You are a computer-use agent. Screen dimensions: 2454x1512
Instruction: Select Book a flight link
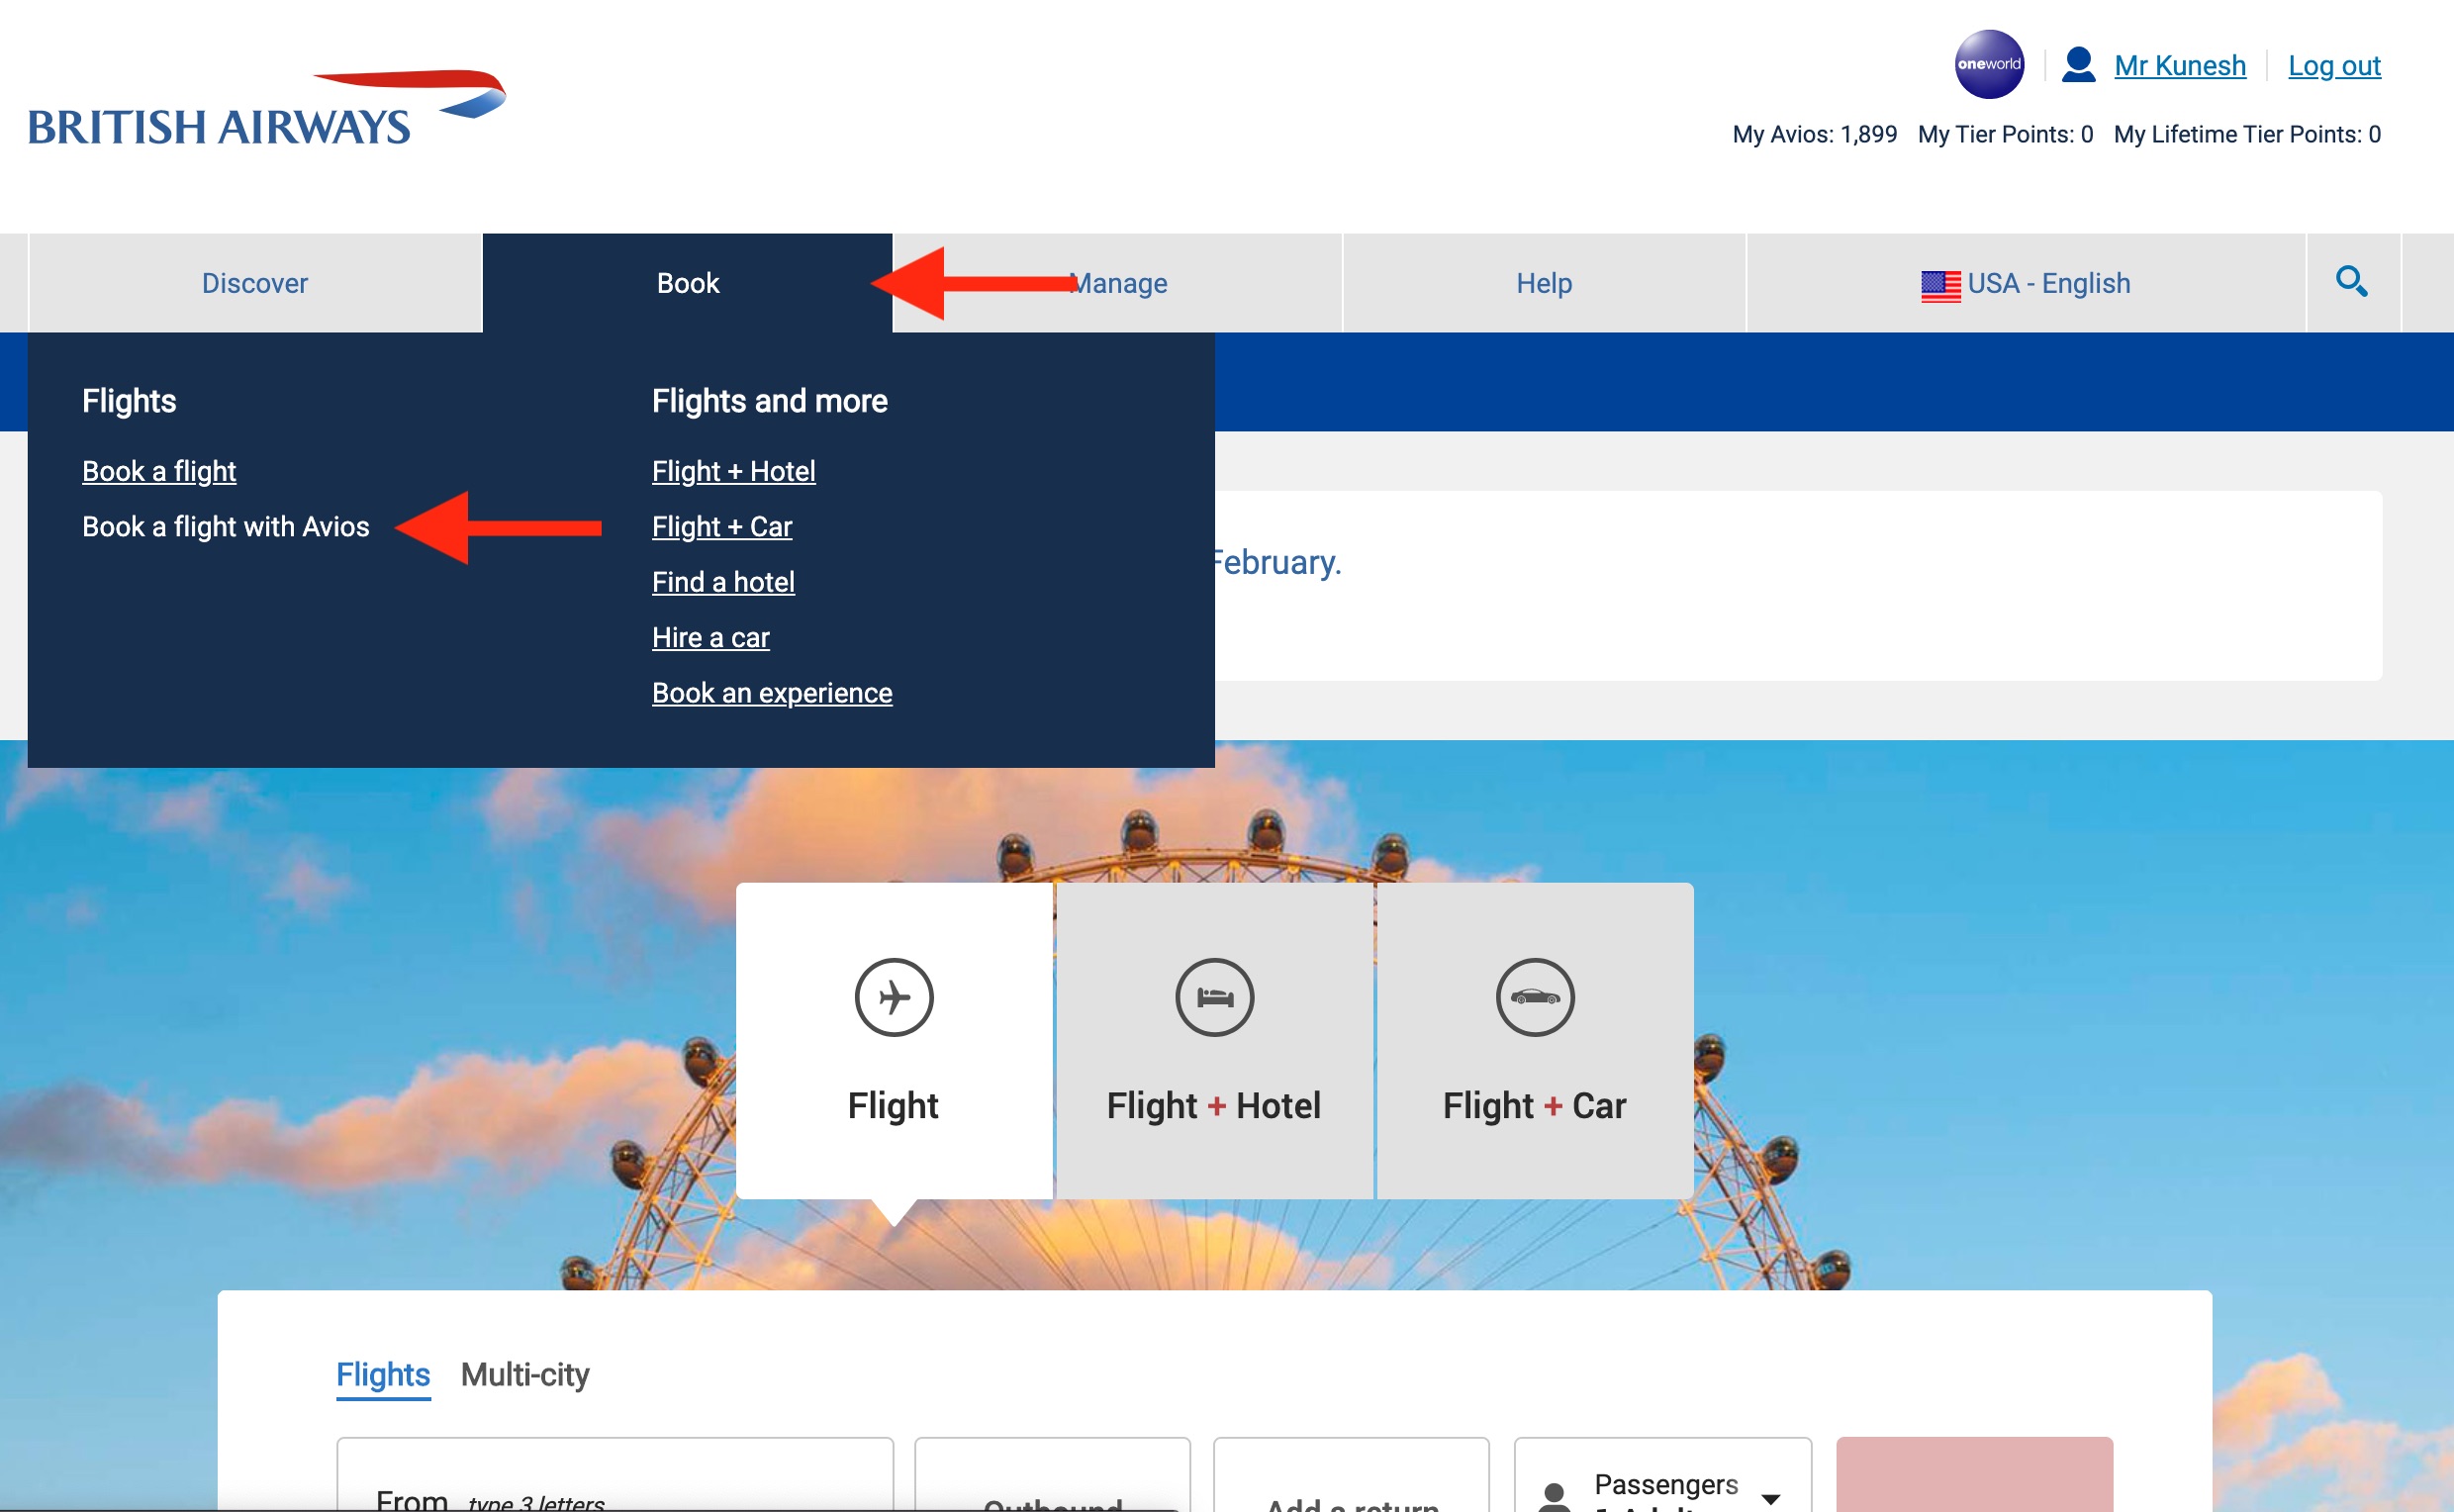[159, 471]
